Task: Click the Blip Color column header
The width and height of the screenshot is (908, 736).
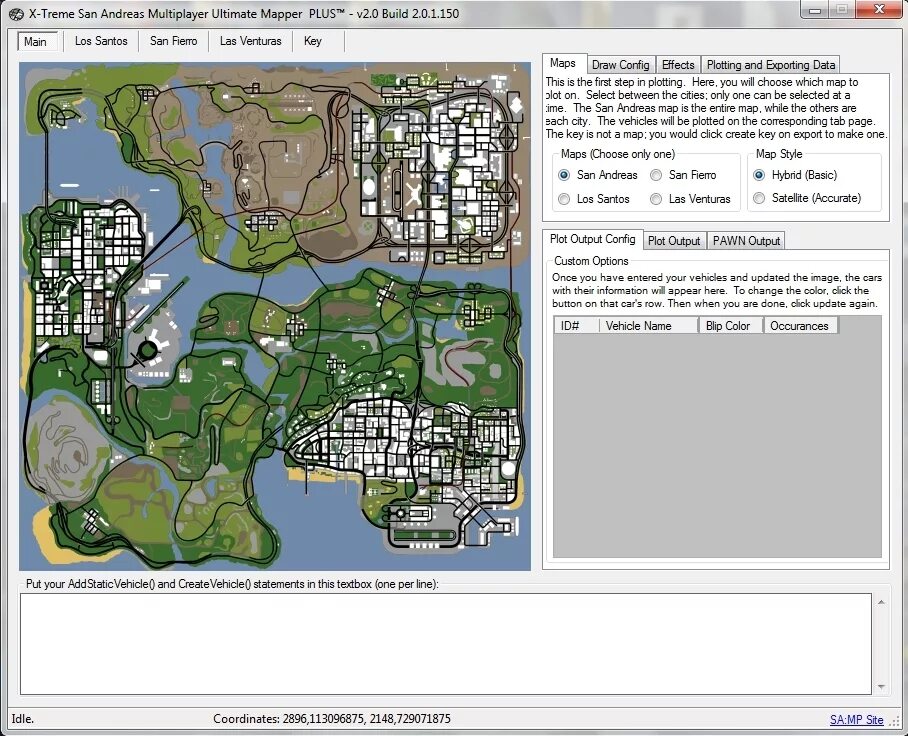Action: 731,326
